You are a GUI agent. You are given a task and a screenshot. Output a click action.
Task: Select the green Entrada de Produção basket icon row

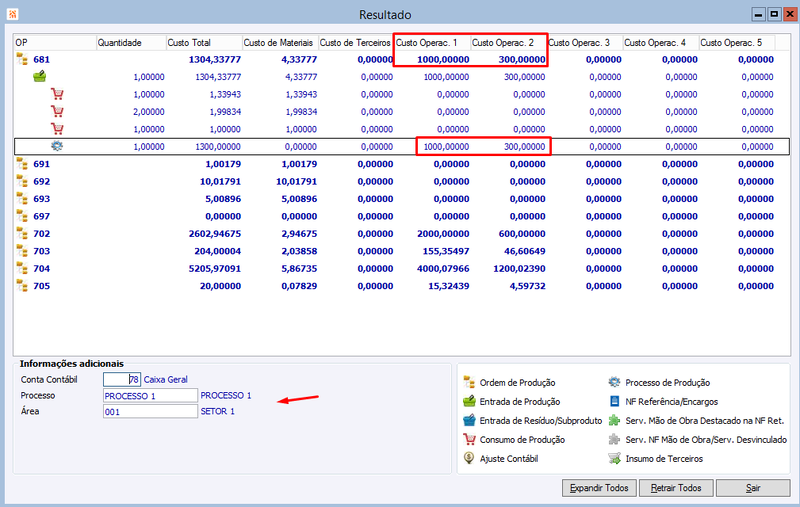(x=40, y=77)
